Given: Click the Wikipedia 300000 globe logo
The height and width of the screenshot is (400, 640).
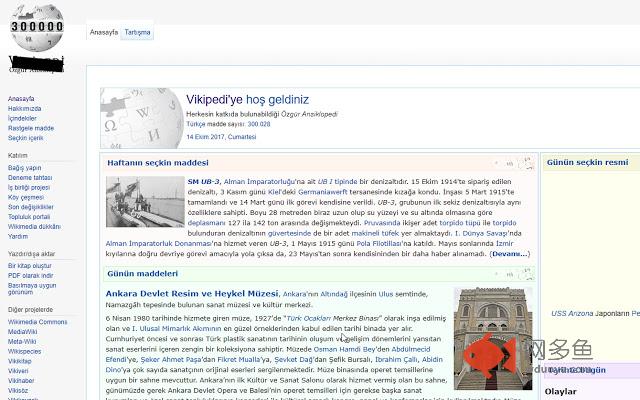Looking at the screenshot, I should (x=37, y=27).
